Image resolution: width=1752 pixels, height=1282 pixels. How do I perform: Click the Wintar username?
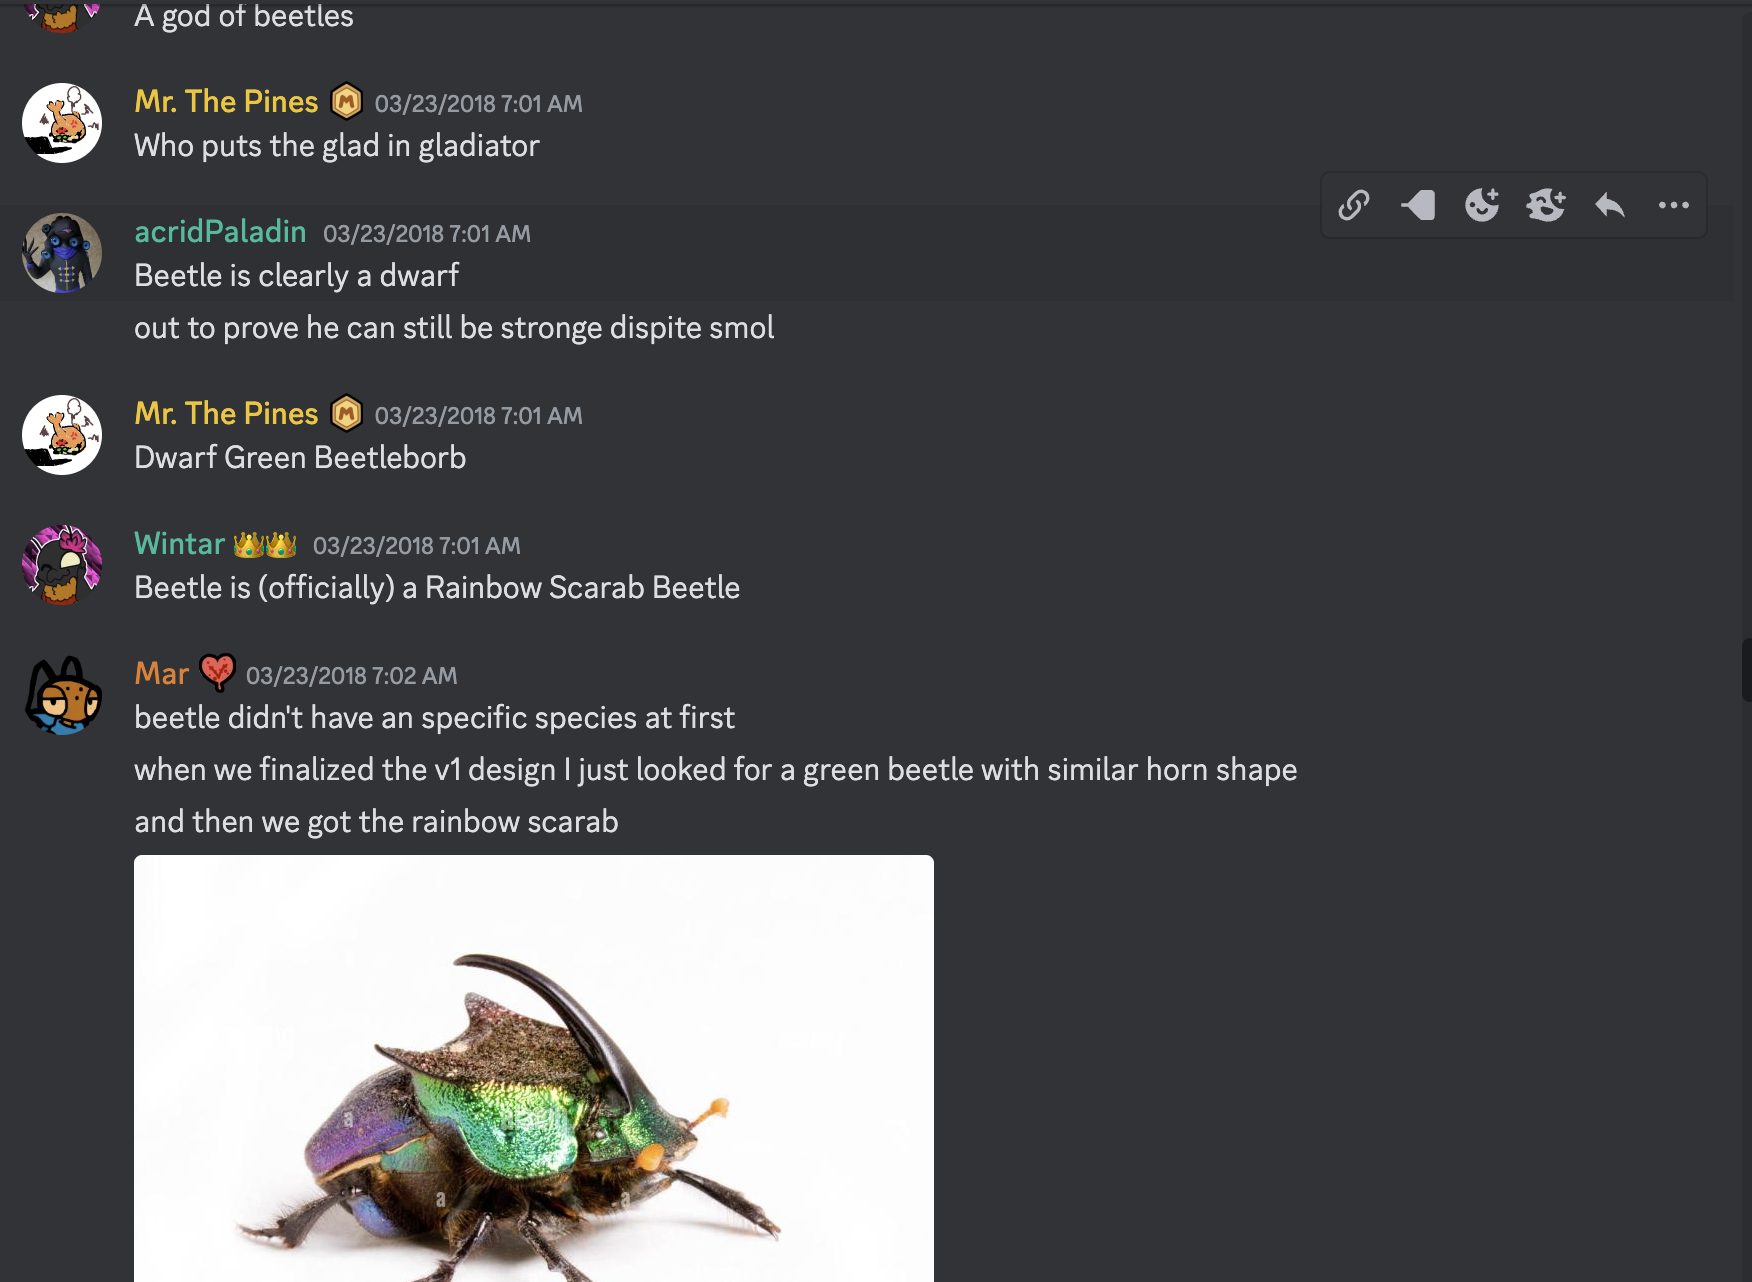(x=180, y=544)
